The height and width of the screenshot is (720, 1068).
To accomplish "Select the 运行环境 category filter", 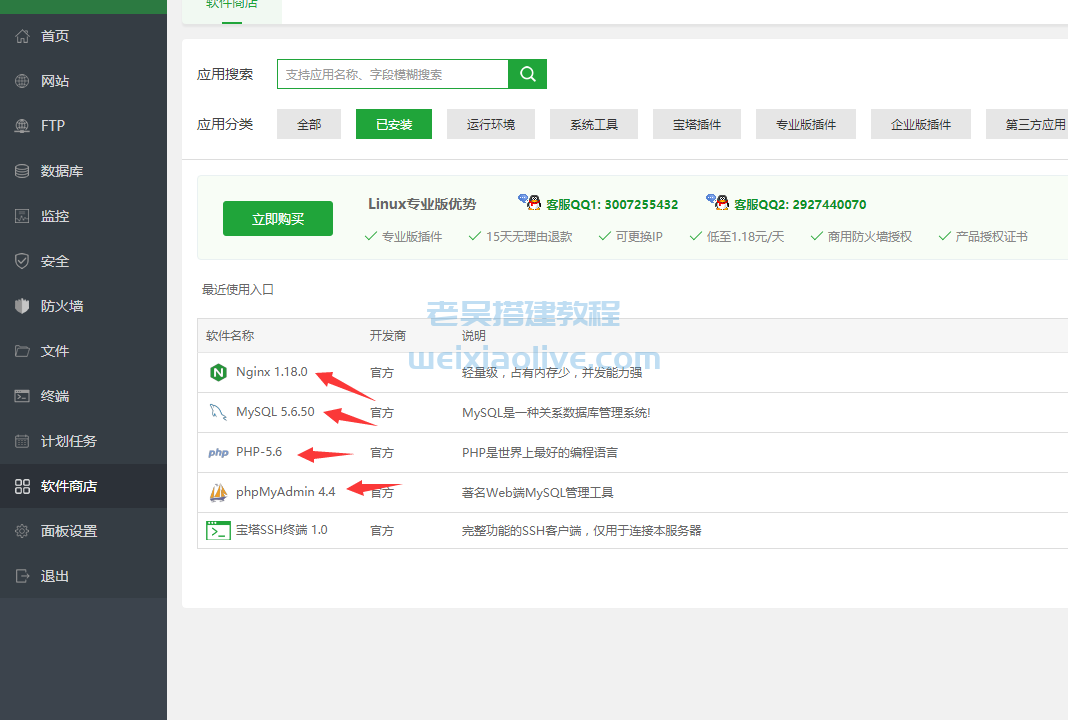I will [x=491, y=123].
